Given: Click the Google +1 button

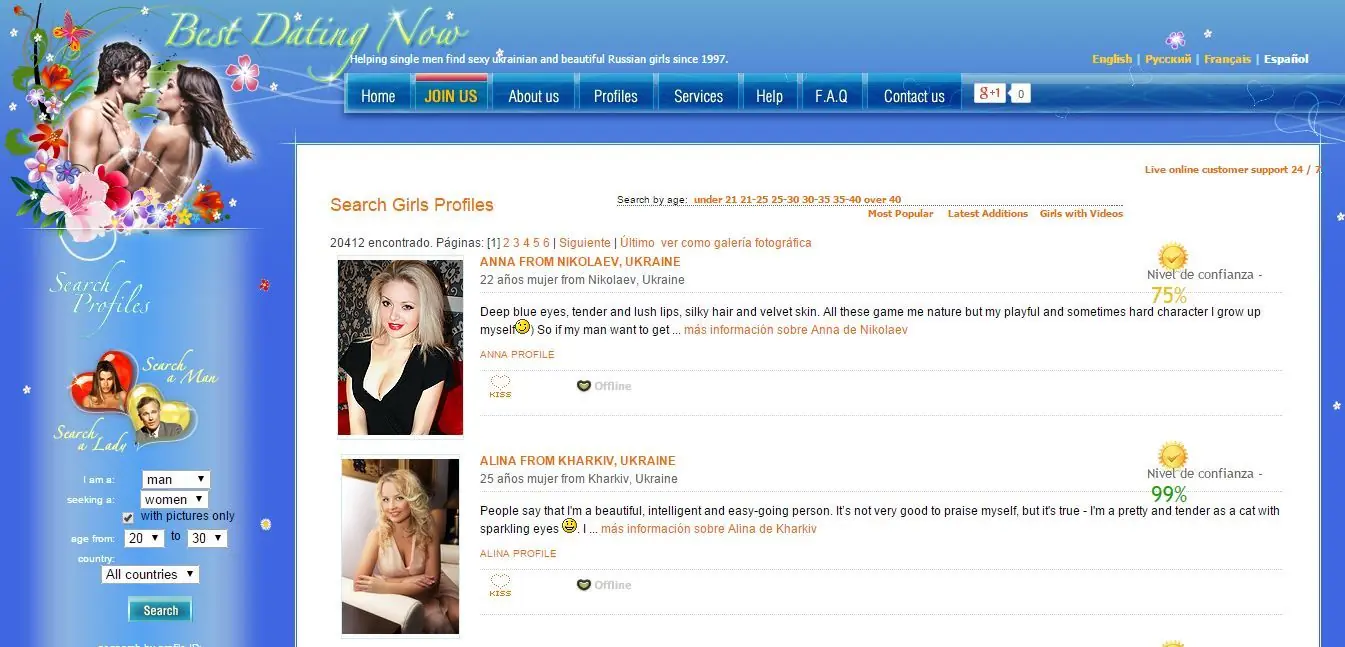Looking at the screenshot, I should (x=990, y=93).
